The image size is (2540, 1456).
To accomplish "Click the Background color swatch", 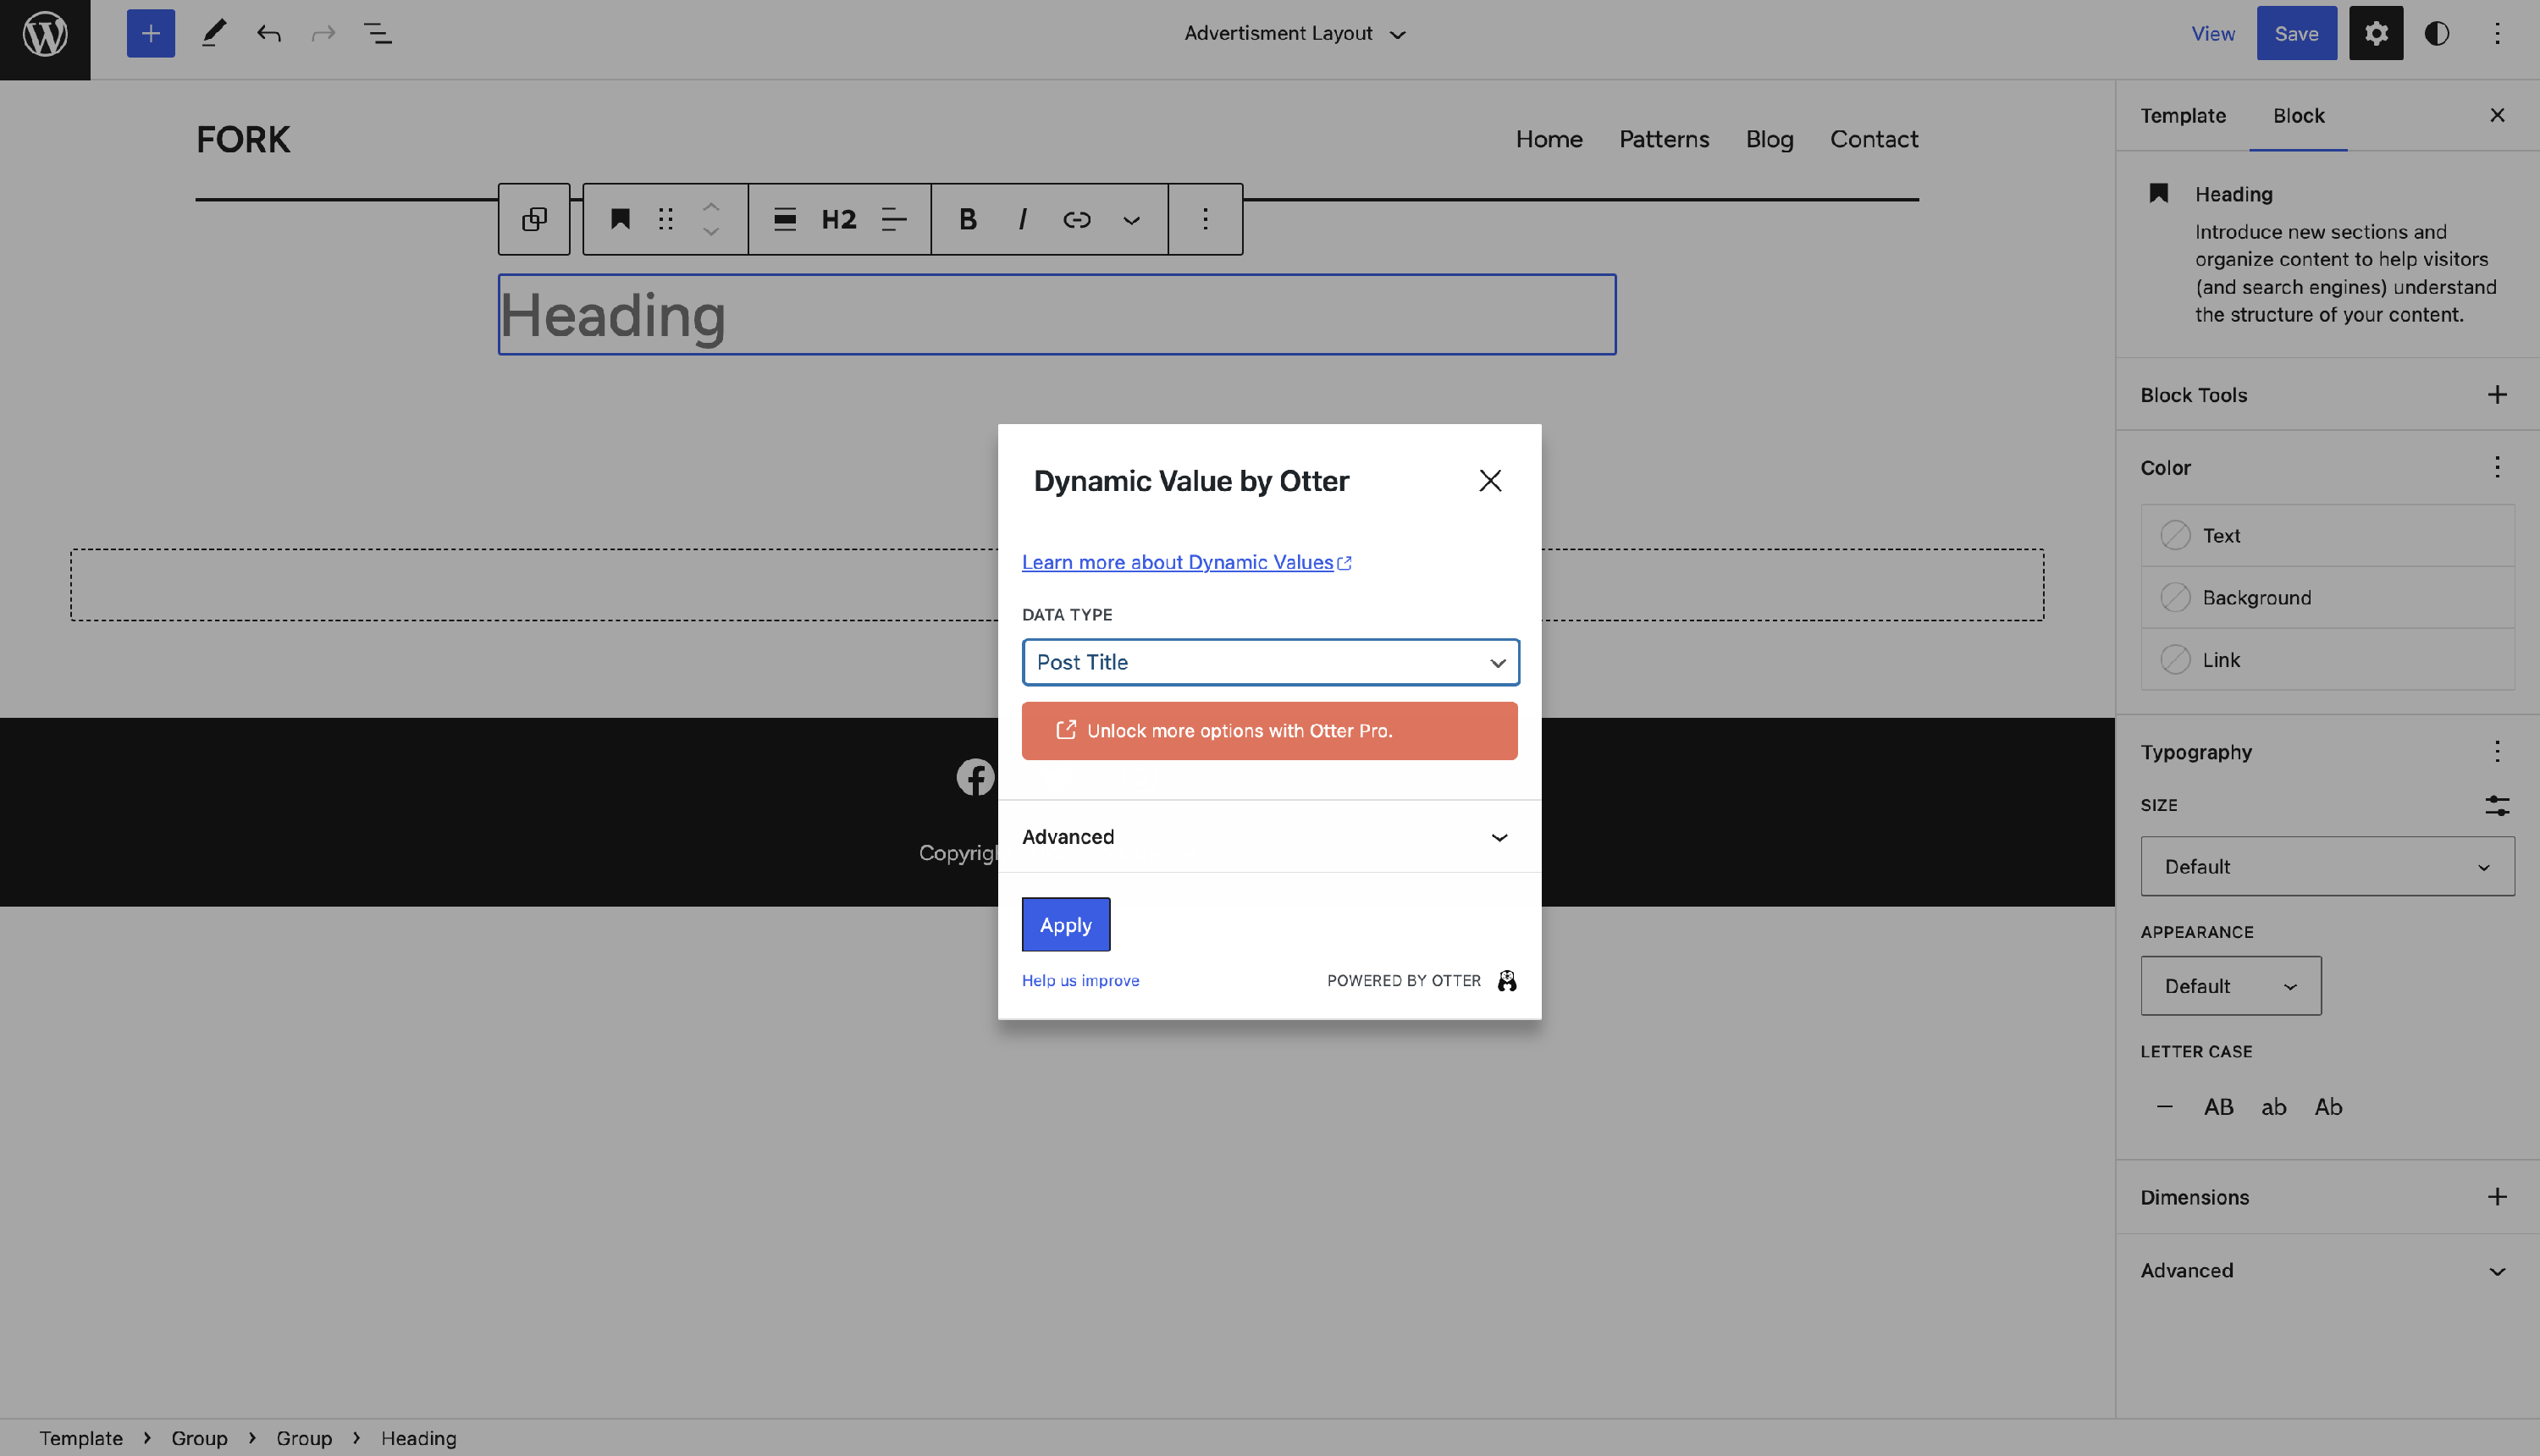I will pos(2175,598).
